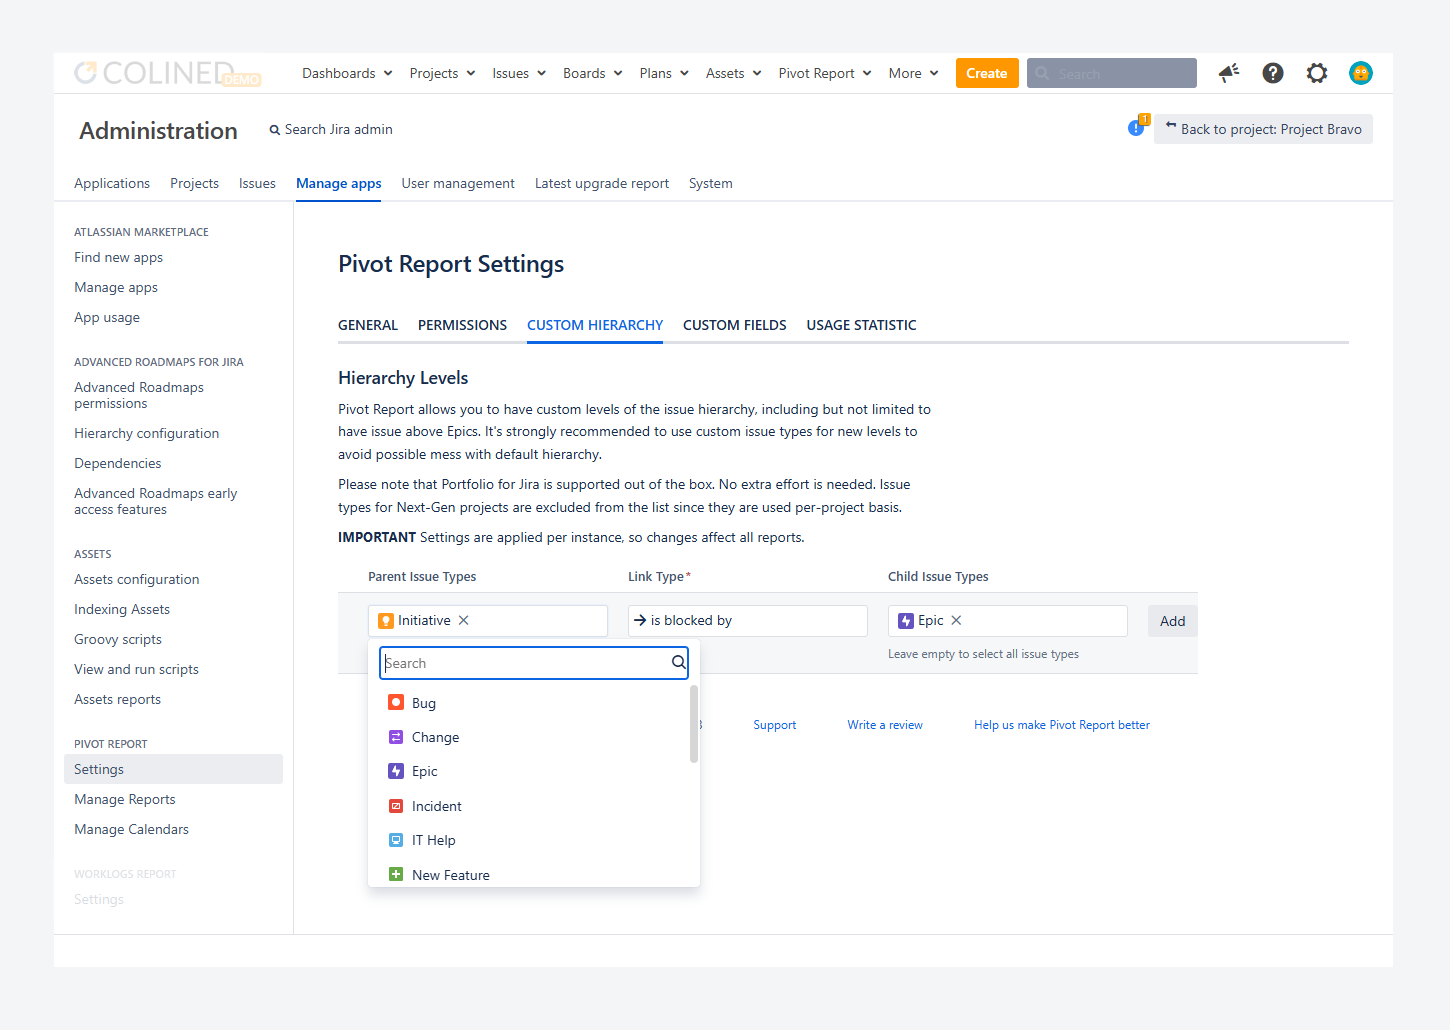Open Manage Calendars in sidebar
Screen dimensions: 1450x1030
coord(131,829)
